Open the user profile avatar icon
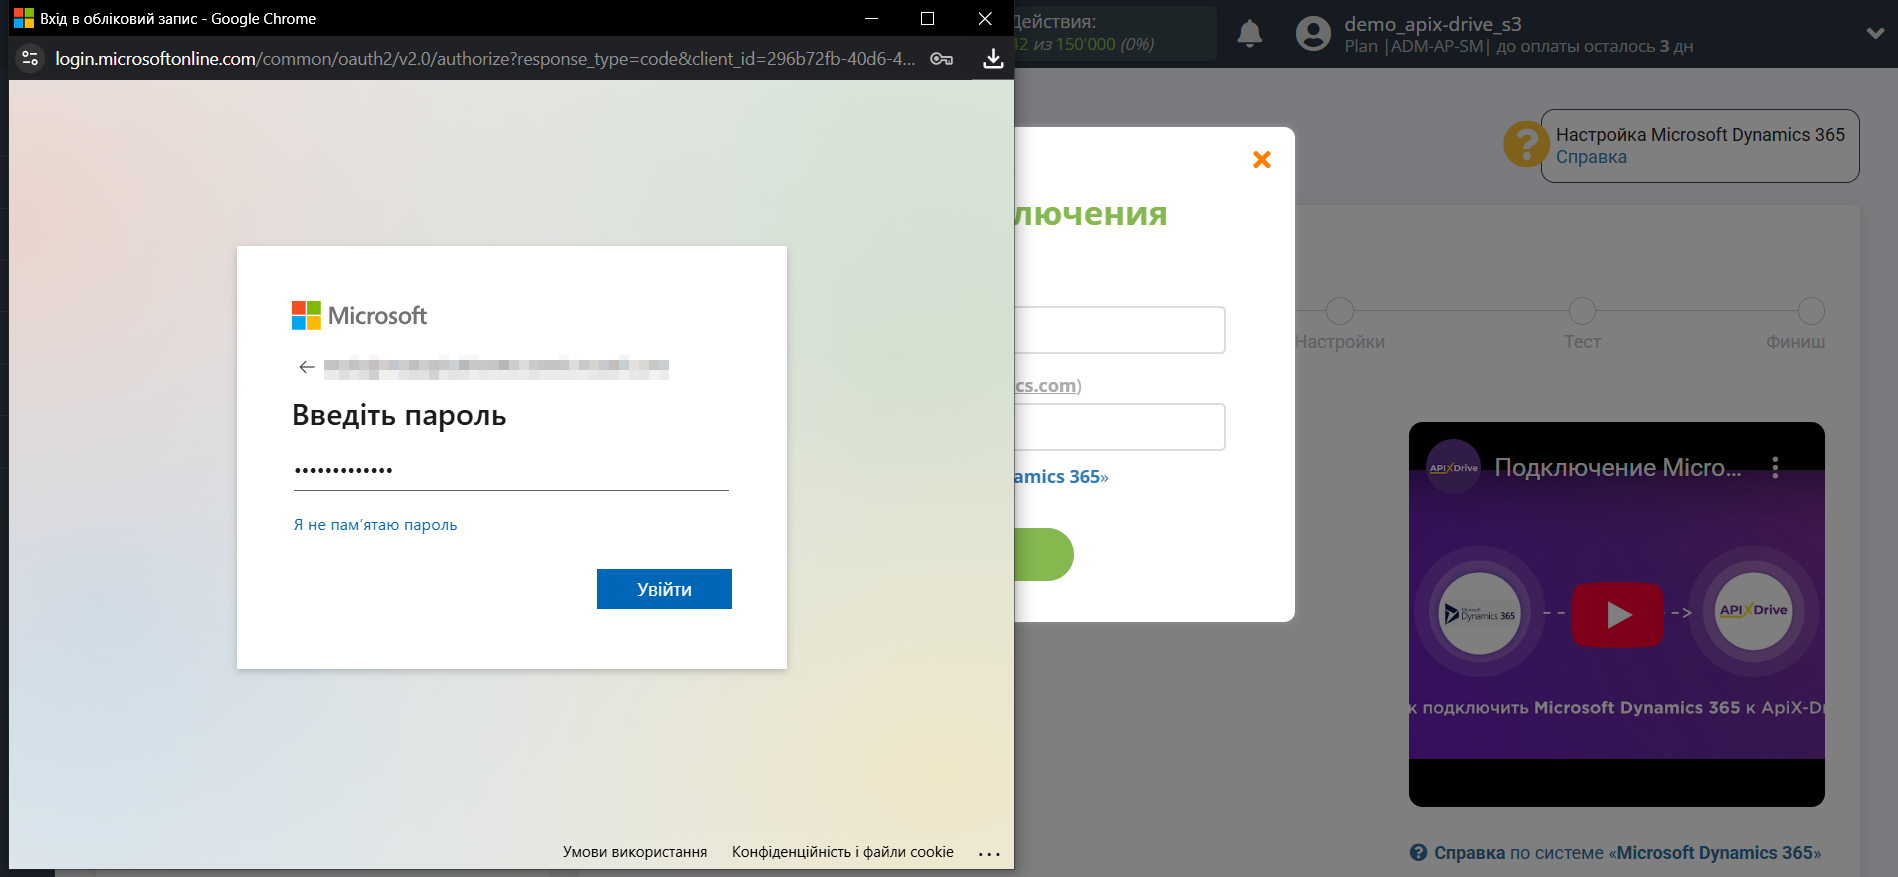Screen dimensions: 1898x877 click(1313, 34)
